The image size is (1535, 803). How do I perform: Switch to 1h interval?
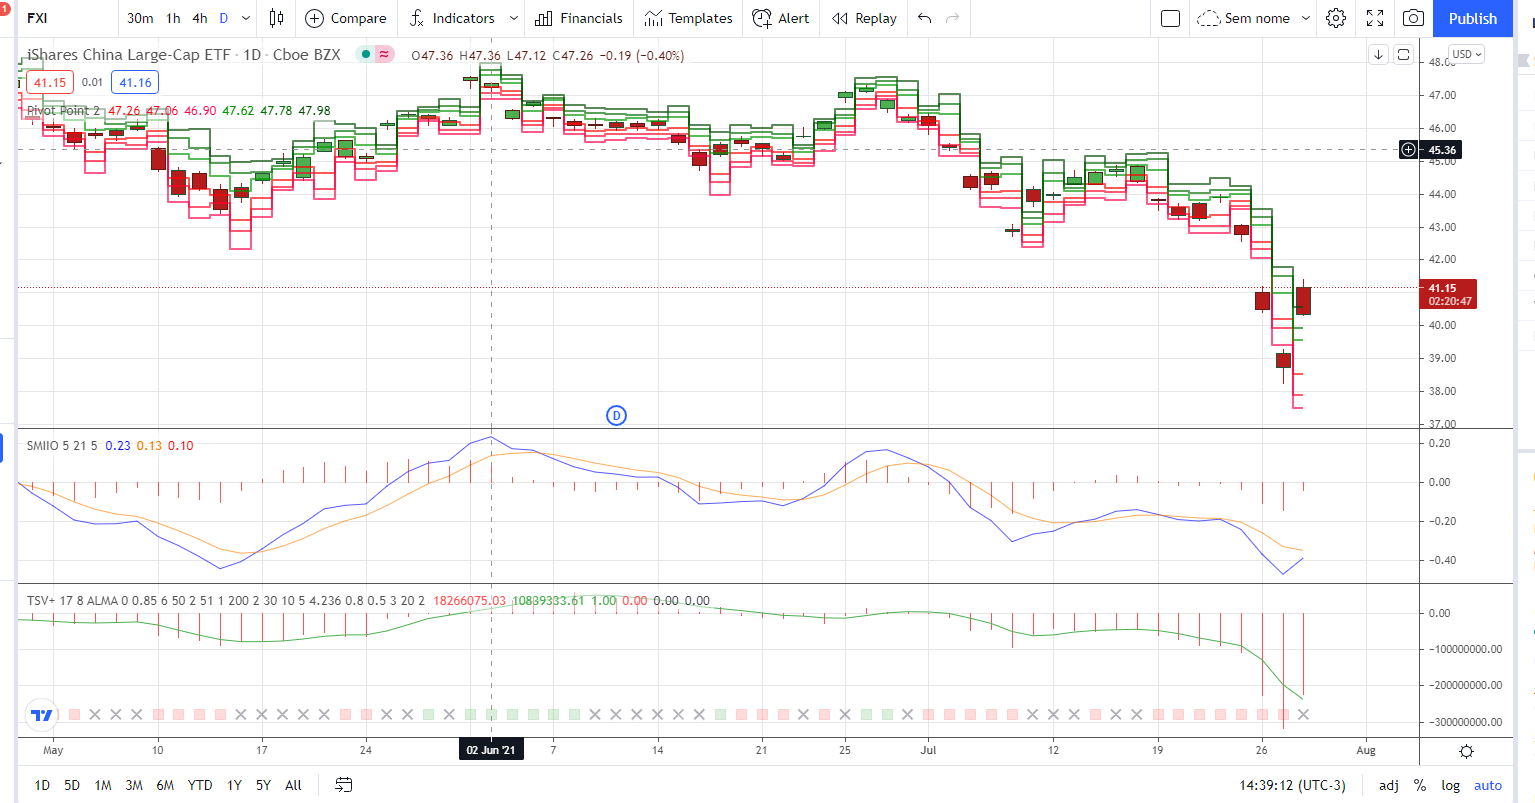[x=173, y=18]
